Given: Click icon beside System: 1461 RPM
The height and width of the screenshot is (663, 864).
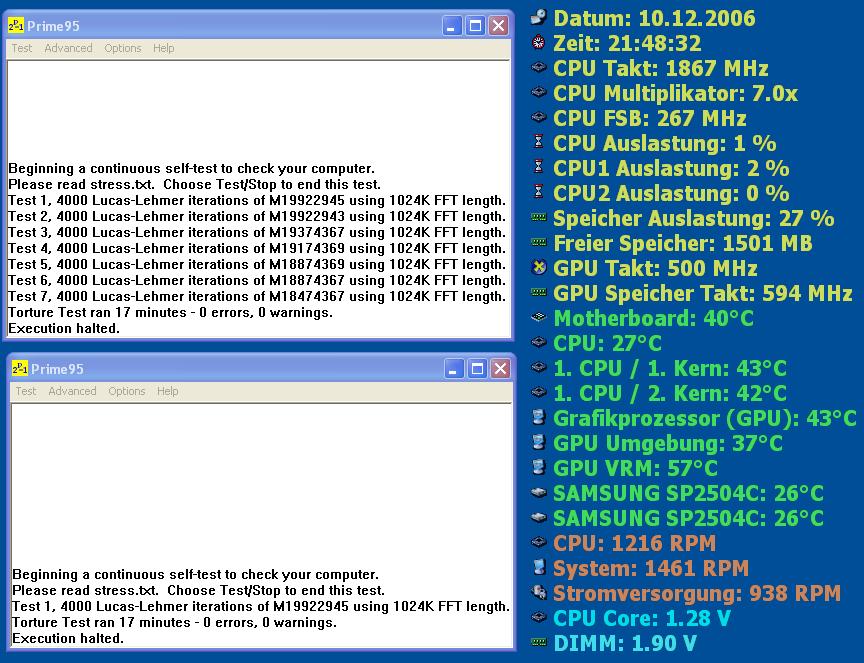Looking at the screenshot, I should point(539,567).
